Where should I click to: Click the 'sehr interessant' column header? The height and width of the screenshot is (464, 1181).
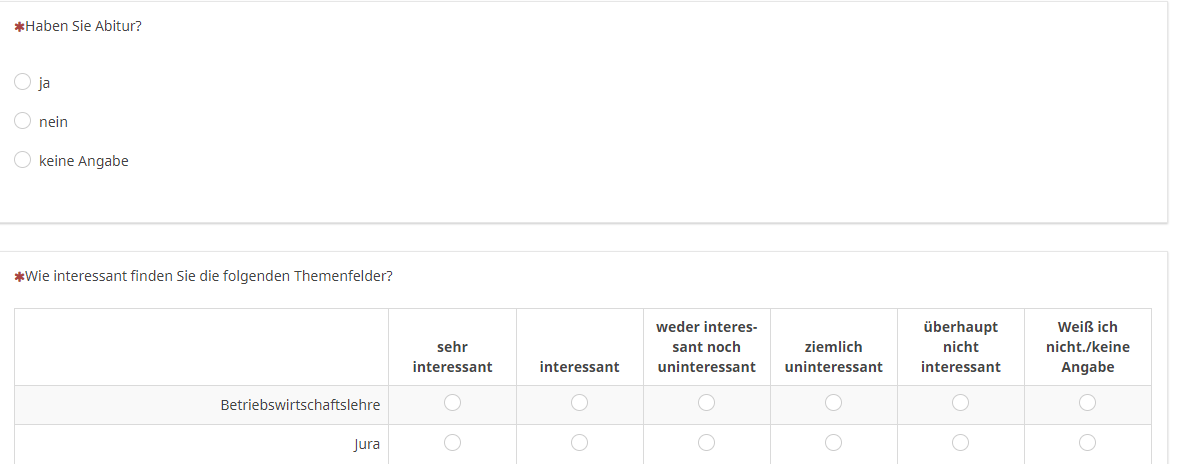(452, 357)
